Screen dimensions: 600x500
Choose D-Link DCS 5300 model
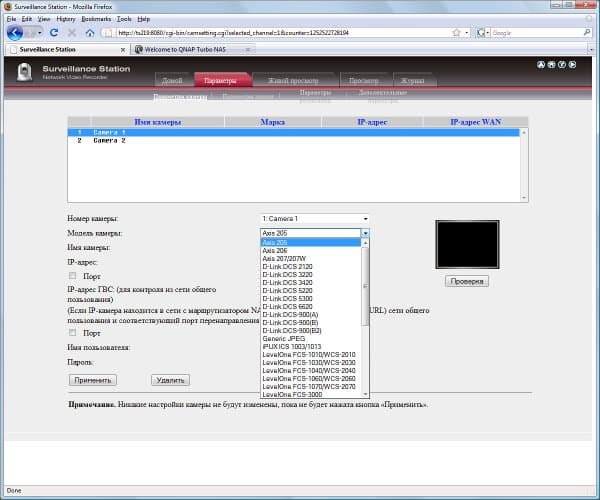[x=311, y=298]
